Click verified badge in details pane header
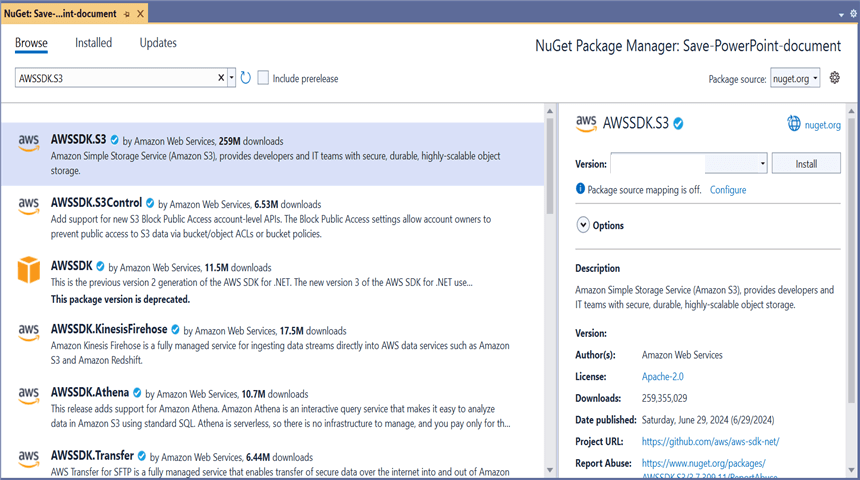 (678, 124)
